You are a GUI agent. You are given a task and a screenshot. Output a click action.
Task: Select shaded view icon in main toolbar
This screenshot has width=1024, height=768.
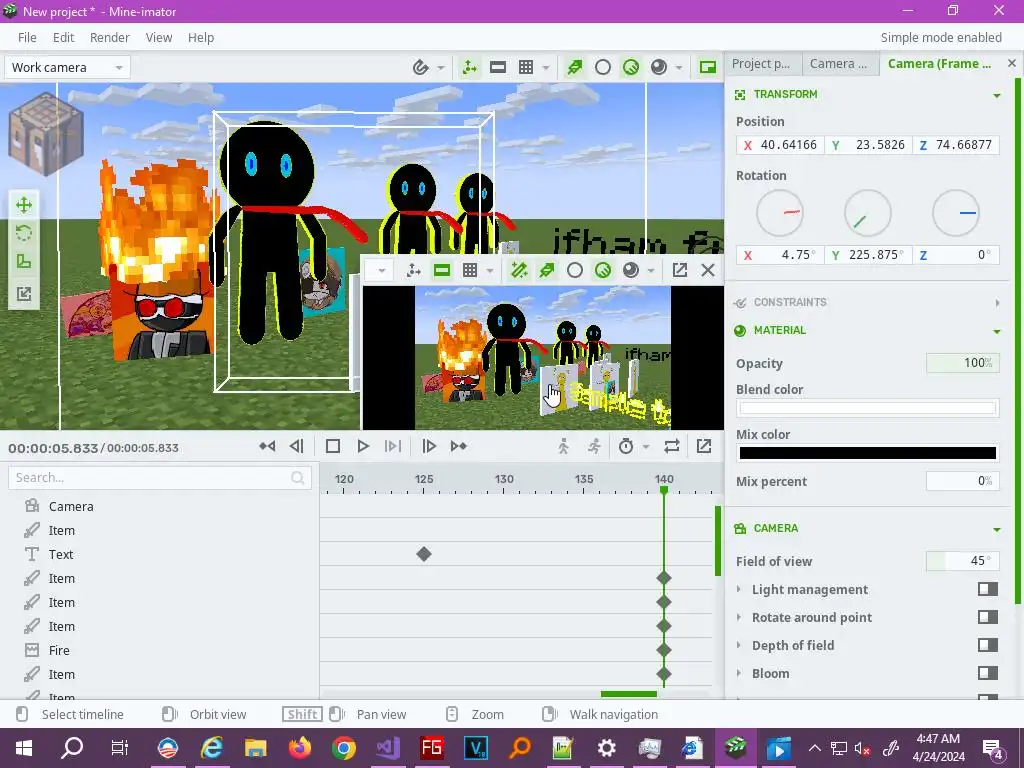[x=631, y=67]
